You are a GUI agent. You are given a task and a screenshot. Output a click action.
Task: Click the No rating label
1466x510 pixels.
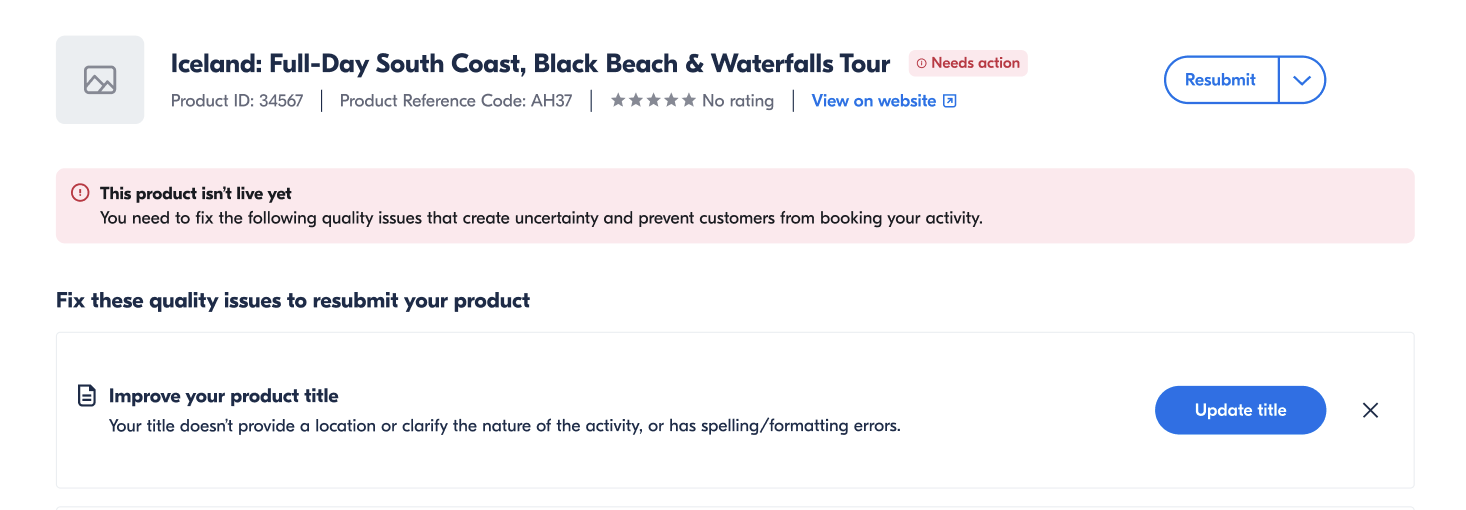tap(738, 101)
